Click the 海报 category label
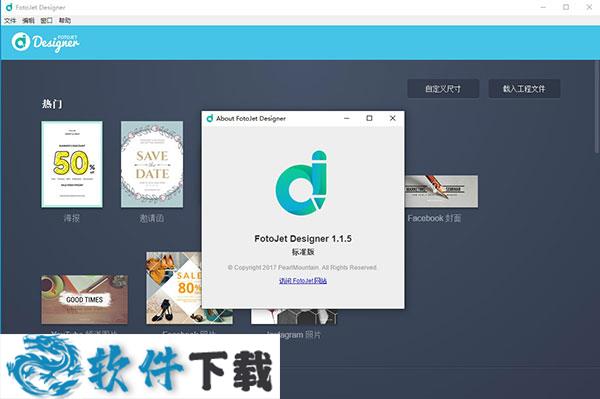Viewport: 600px width, 399px height. pos(72,218)
